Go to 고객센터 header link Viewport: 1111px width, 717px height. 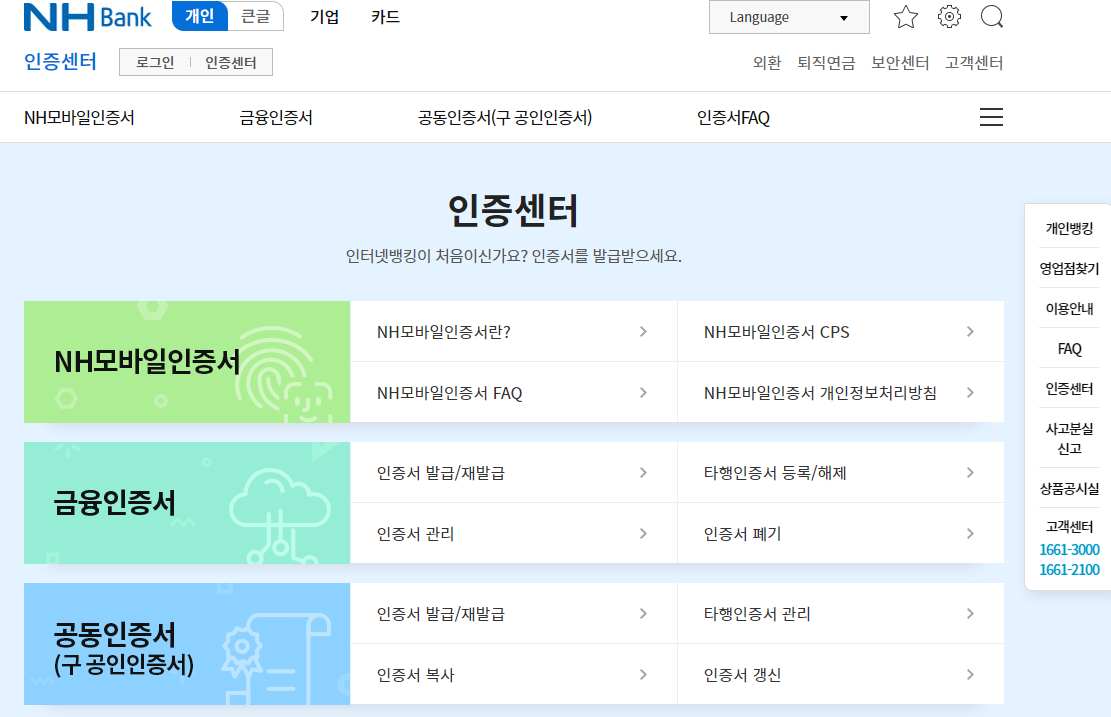[974, 63]
